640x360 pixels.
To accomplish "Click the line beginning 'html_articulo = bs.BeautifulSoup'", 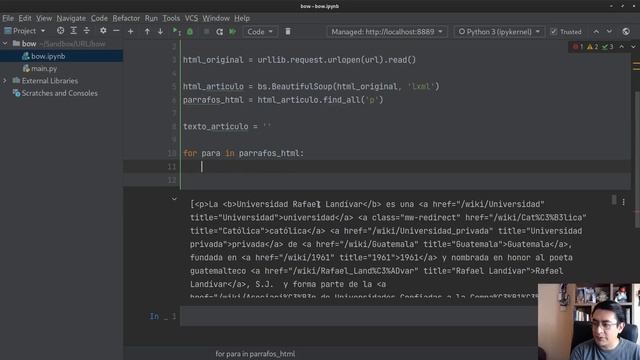I will [x=311, y=87].
